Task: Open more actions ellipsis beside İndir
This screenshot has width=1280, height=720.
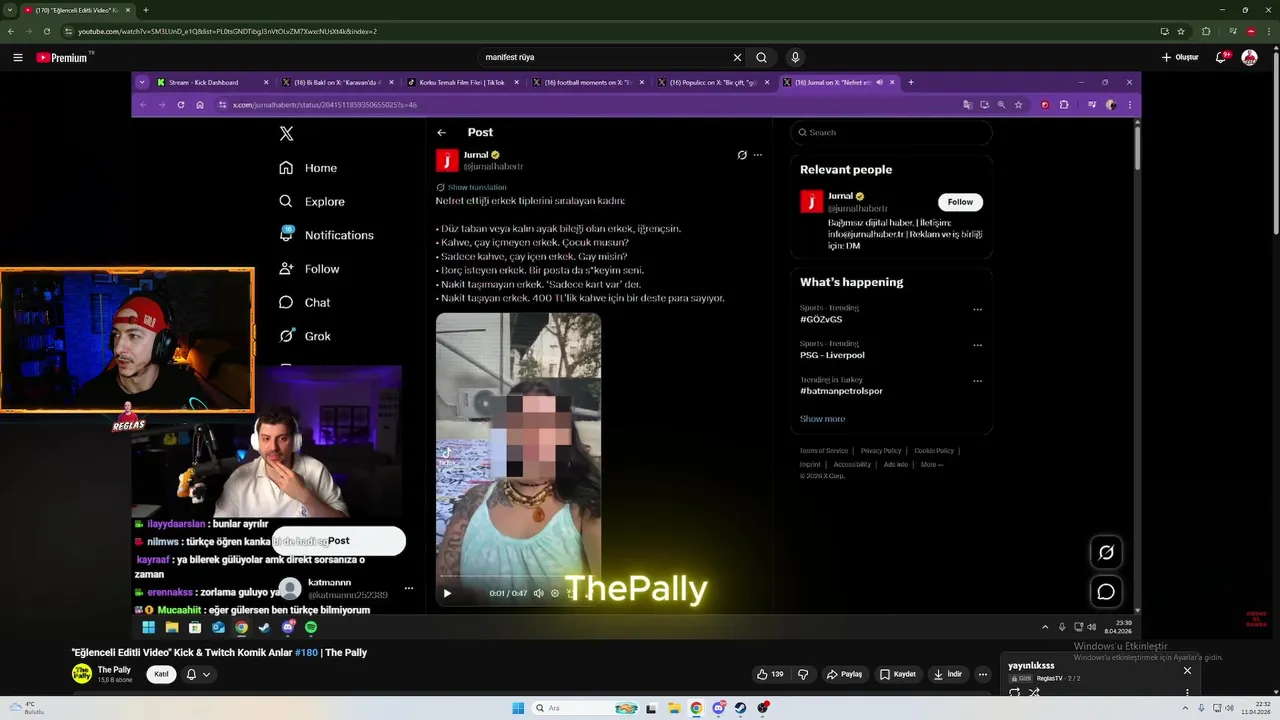Action: click(x=983, y=674)
